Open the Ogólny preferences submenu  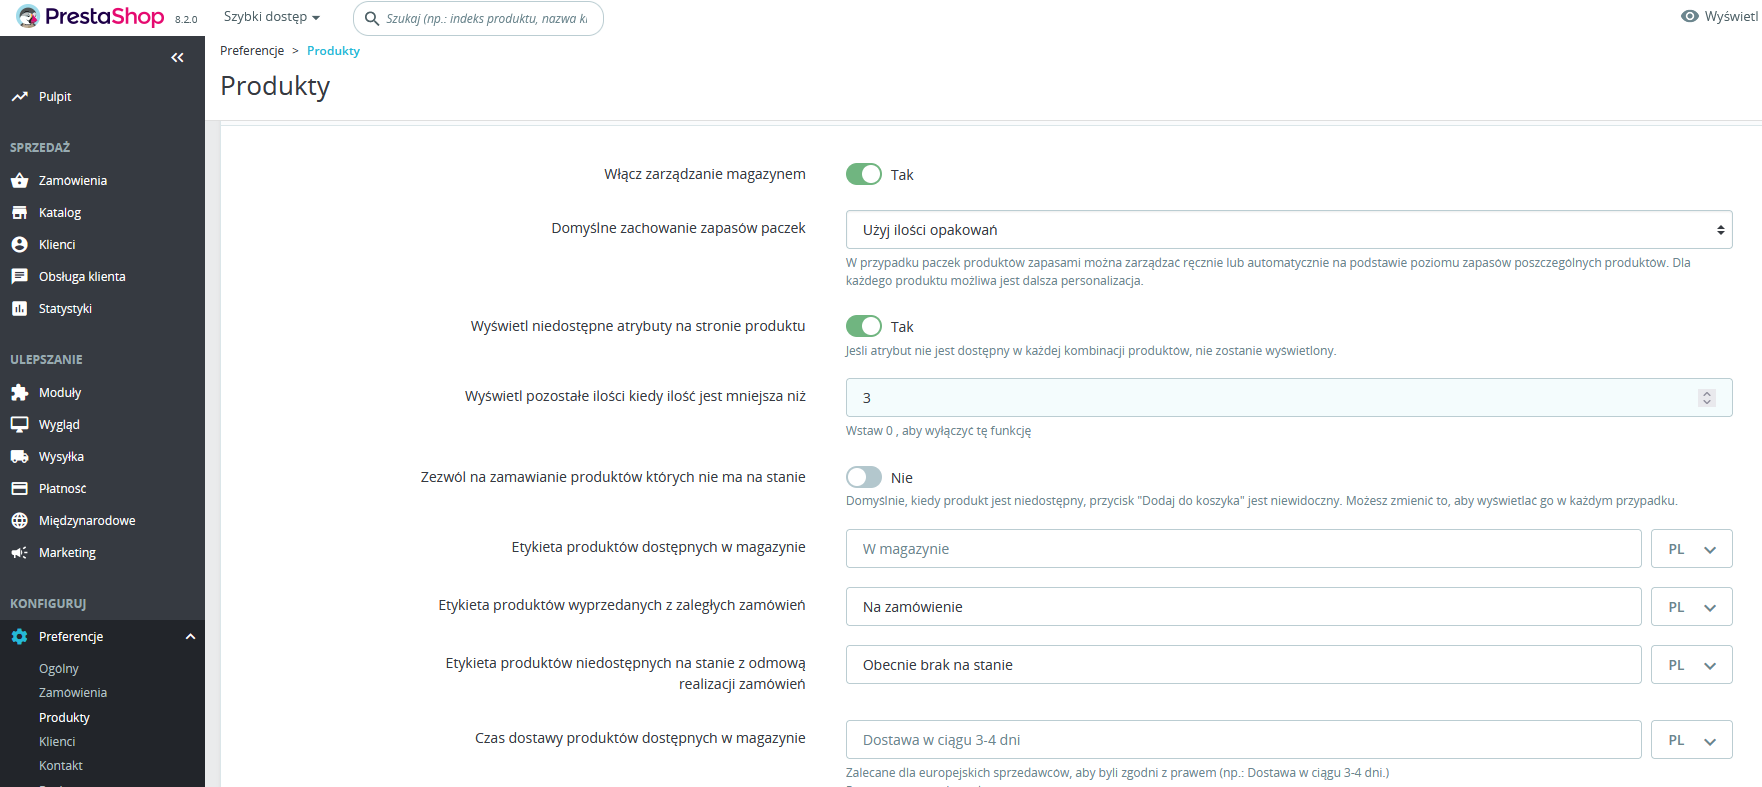[59, 669]
